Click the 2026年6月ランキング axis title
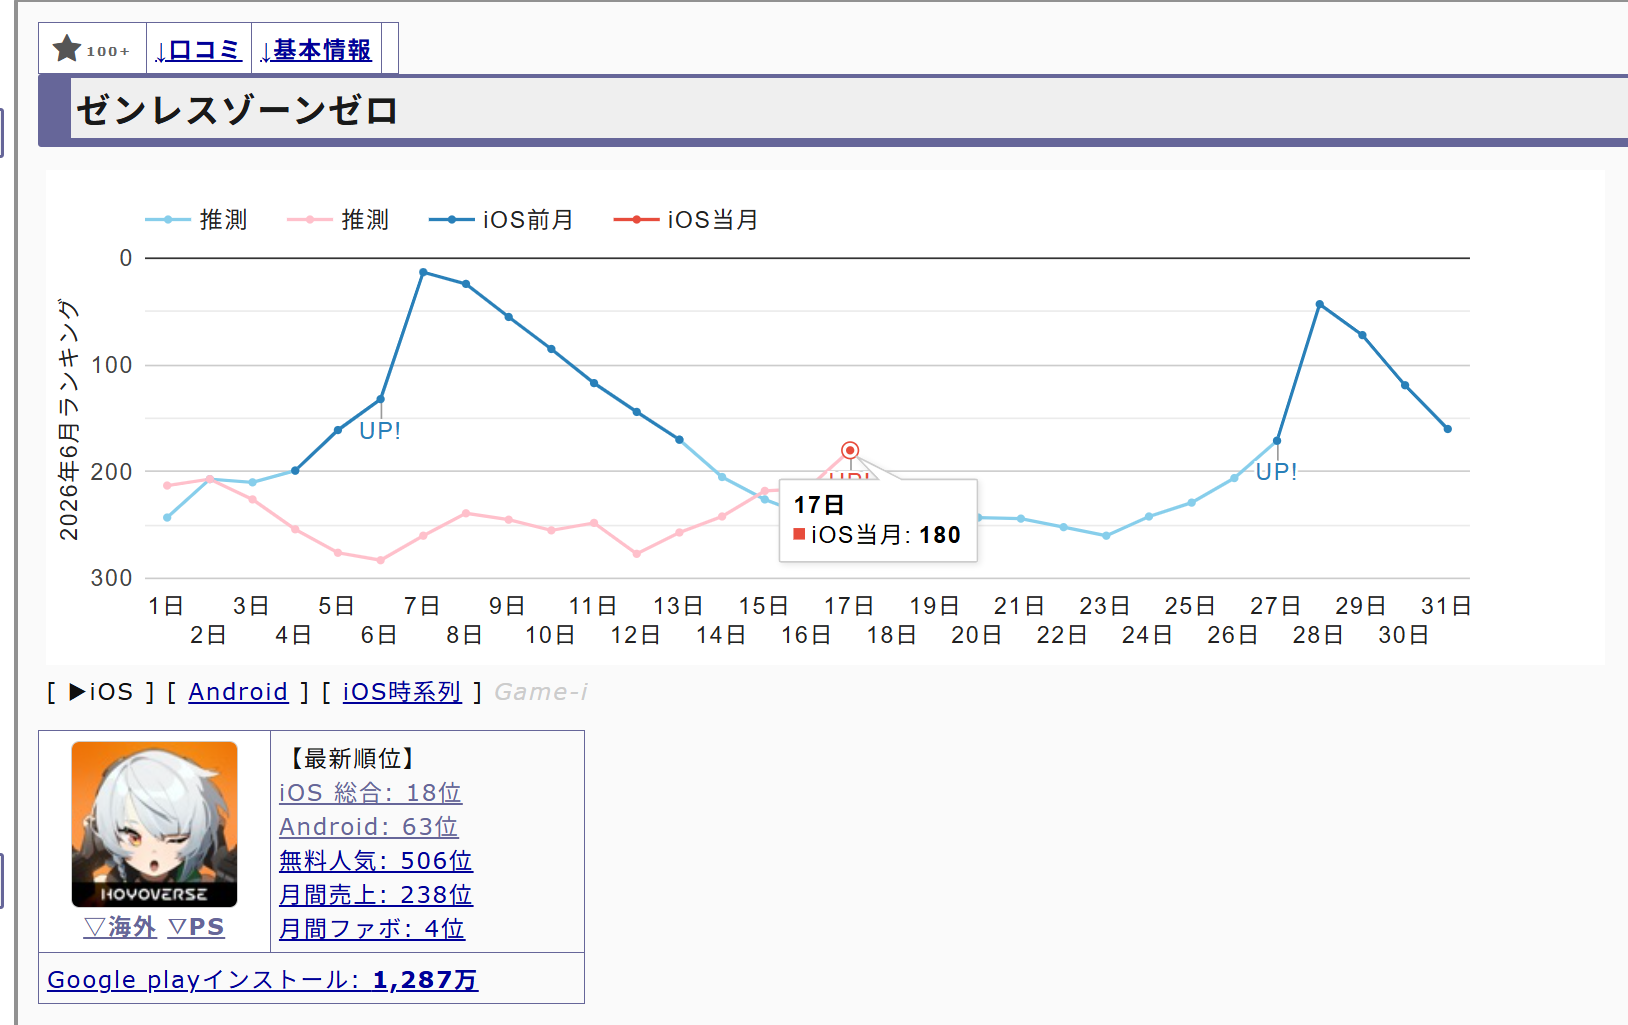The width and height of the screenshot is (1628, 1025). (x=68, y=419)
